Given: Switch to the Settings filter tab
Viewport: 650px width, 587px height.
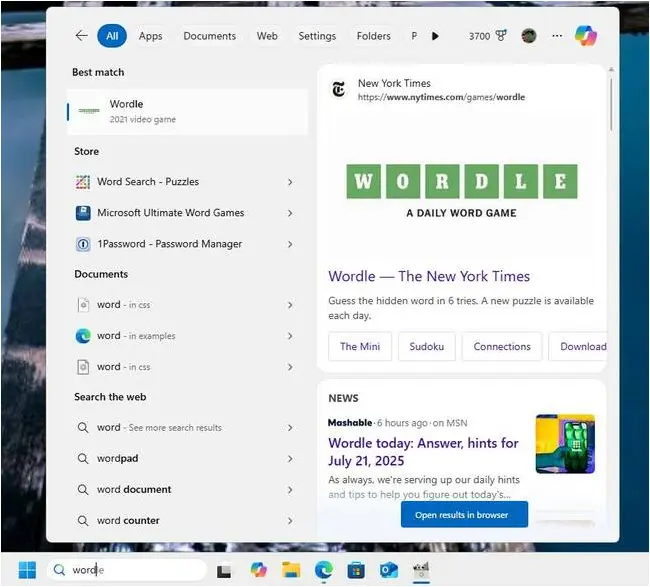Looking at the screenshot, I should tap(317, 36).
